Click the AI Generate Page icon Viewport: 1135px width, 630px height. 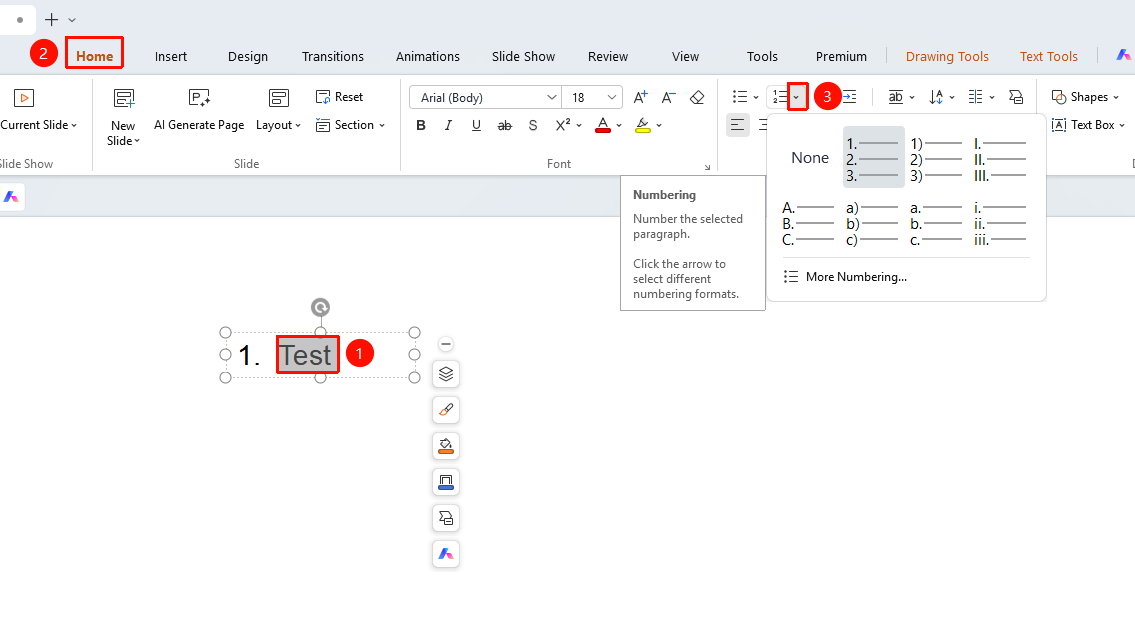[x=199, y=98]
